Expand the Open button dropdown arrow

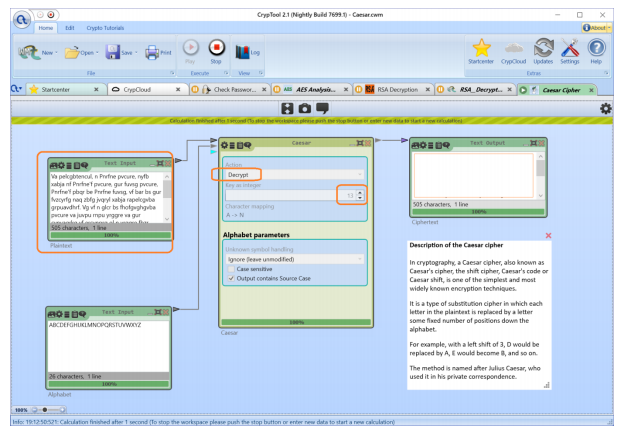(x=97, y=53)
